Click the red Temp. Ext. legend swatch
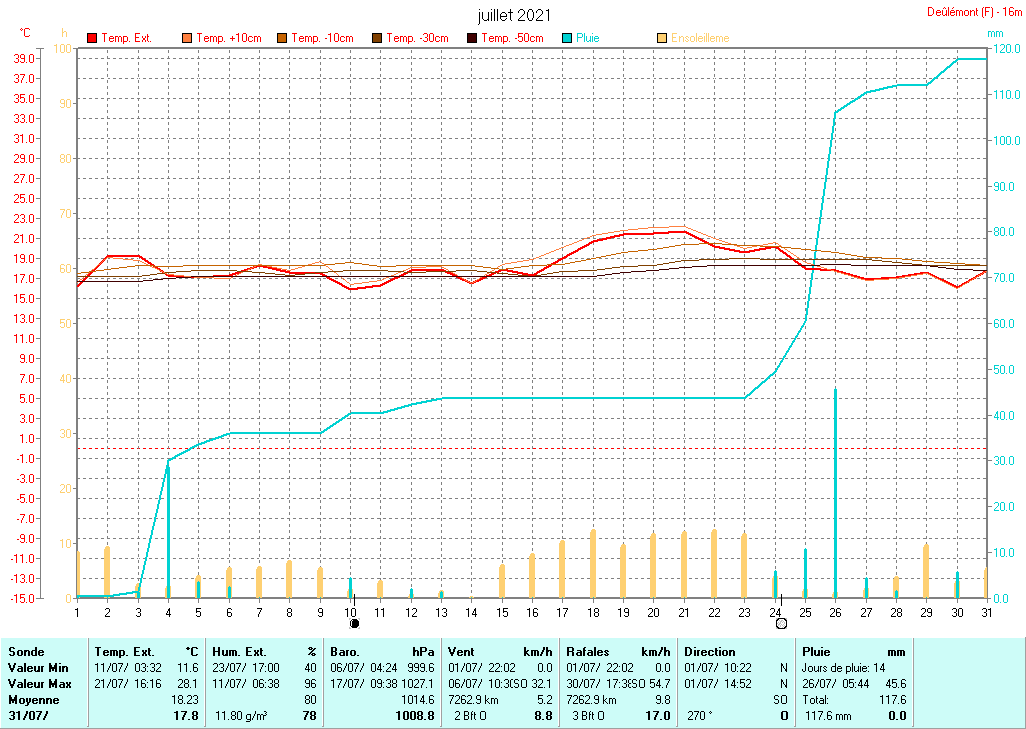 tap(93, 38)
